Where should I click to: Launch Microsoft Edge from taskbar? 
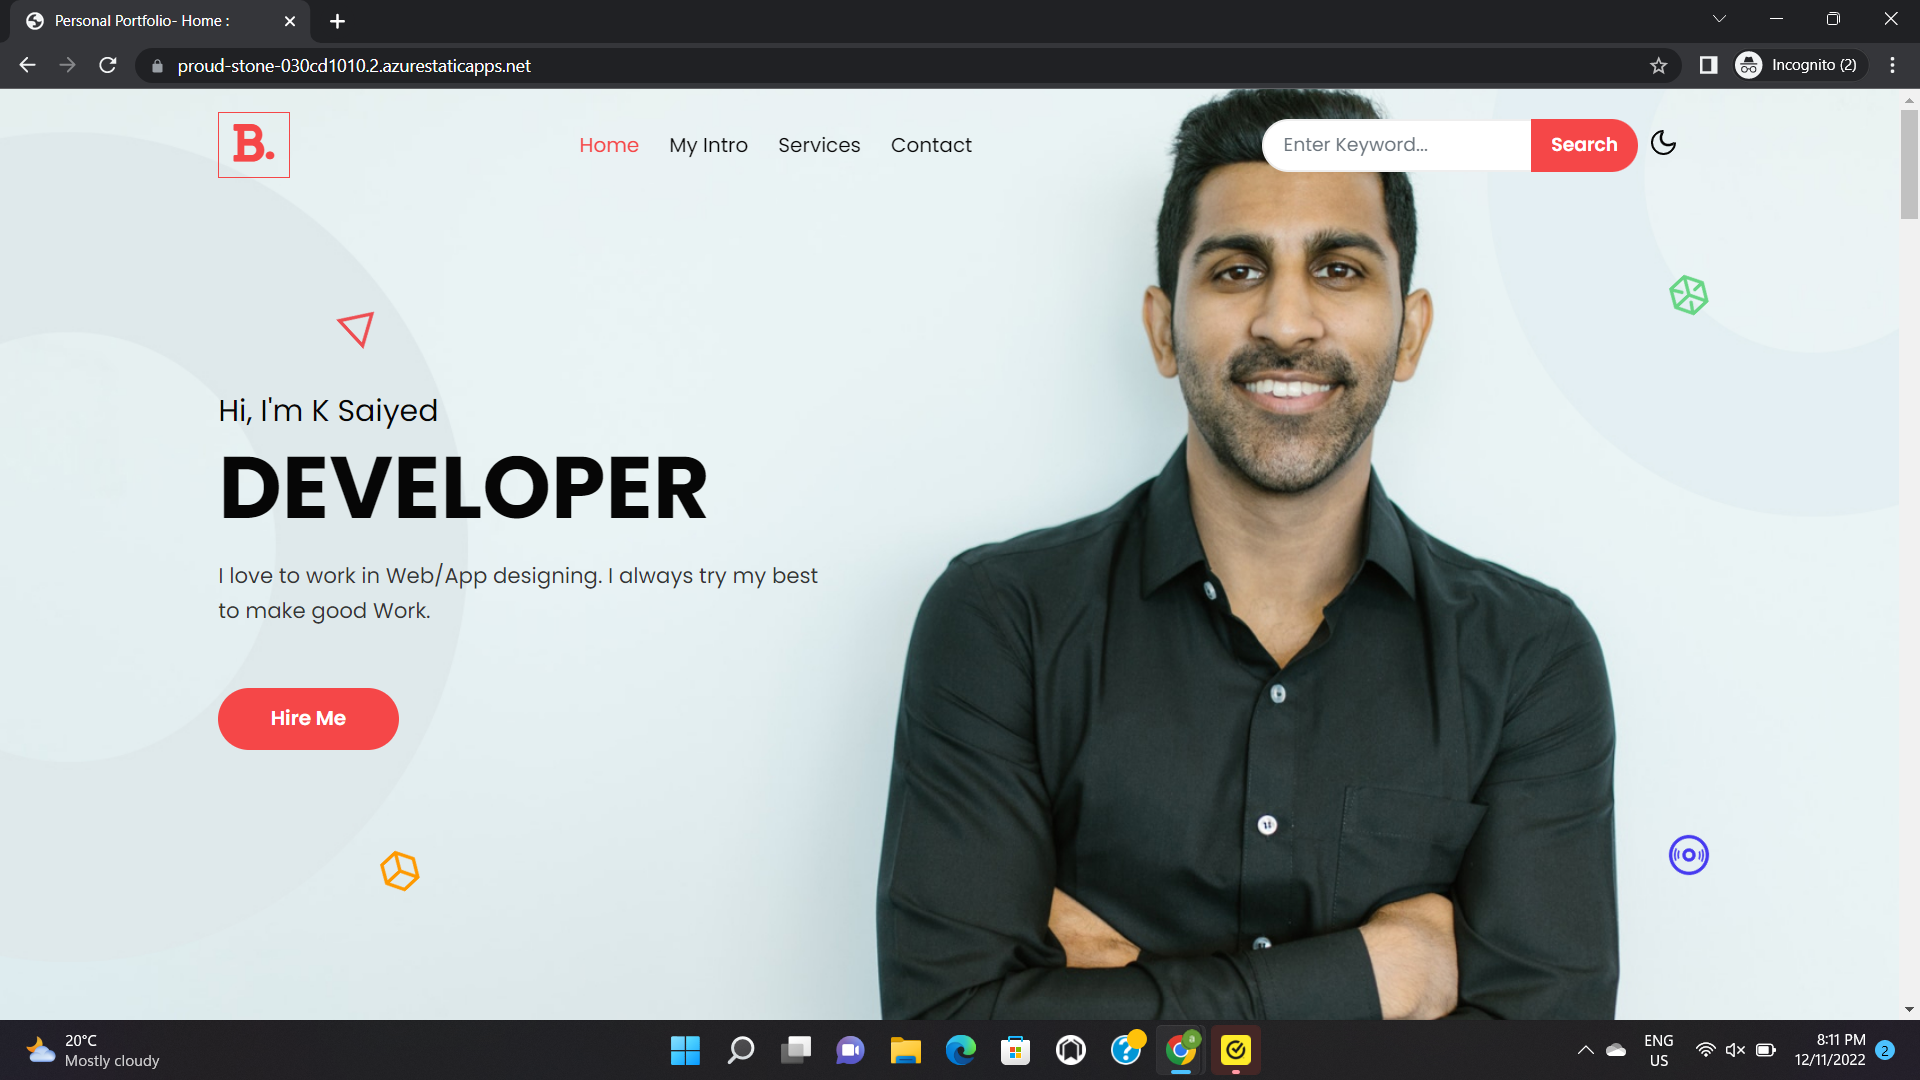[961, 1050]
